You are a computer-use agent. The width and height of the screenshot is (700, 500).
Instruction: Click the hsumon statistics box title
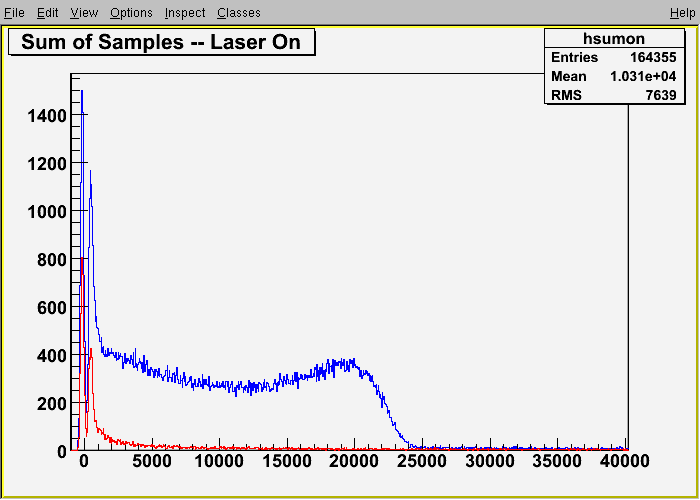614,39
